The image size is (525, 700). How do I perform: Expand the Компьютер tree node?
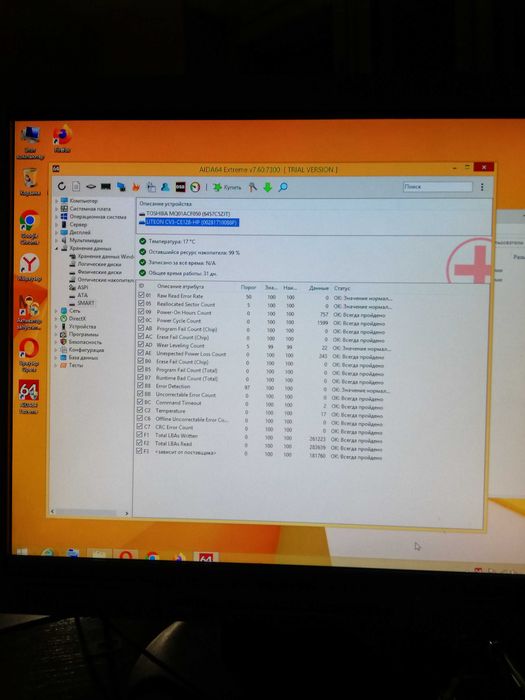[57, 201]
